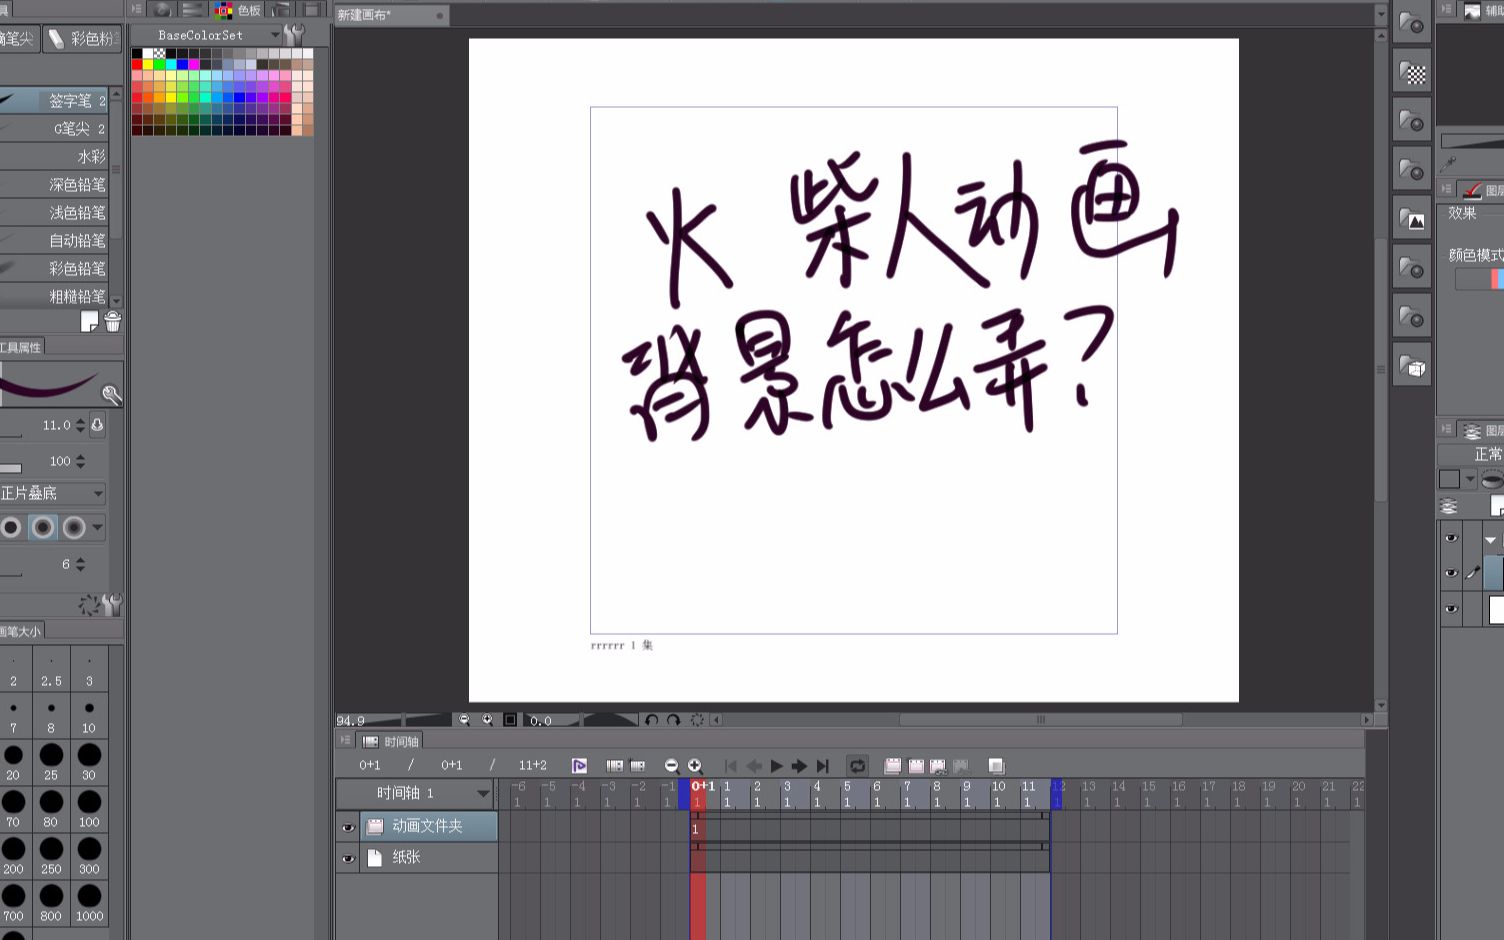Viewport: 1504px width, 940px height.
Task: Click the wrench icon beside BaseColorSet
Action: [296, 33]
